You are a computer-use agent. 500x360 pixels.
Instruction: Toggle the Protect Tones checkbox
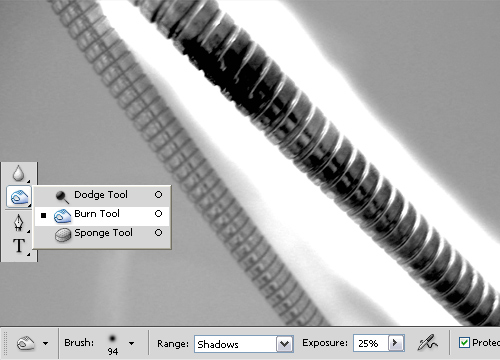coord(464,342)
